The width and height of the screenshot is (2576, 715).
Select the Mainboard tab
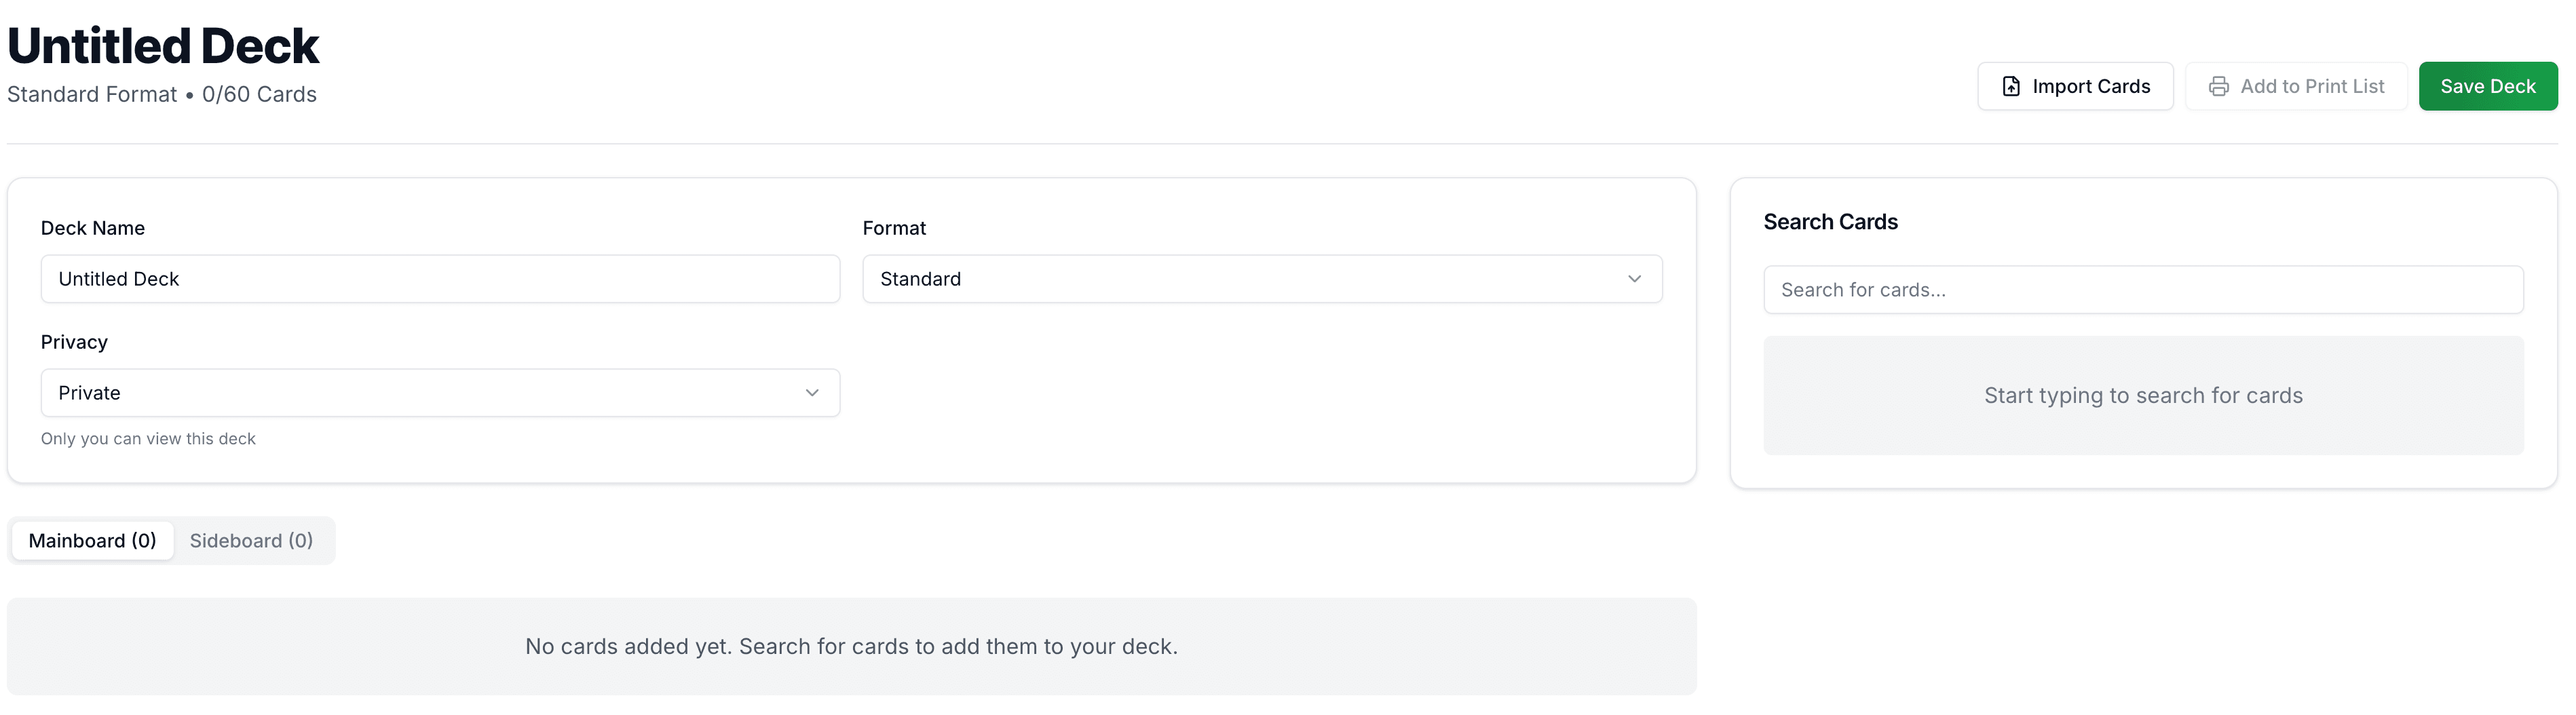[x=92, y=540]
